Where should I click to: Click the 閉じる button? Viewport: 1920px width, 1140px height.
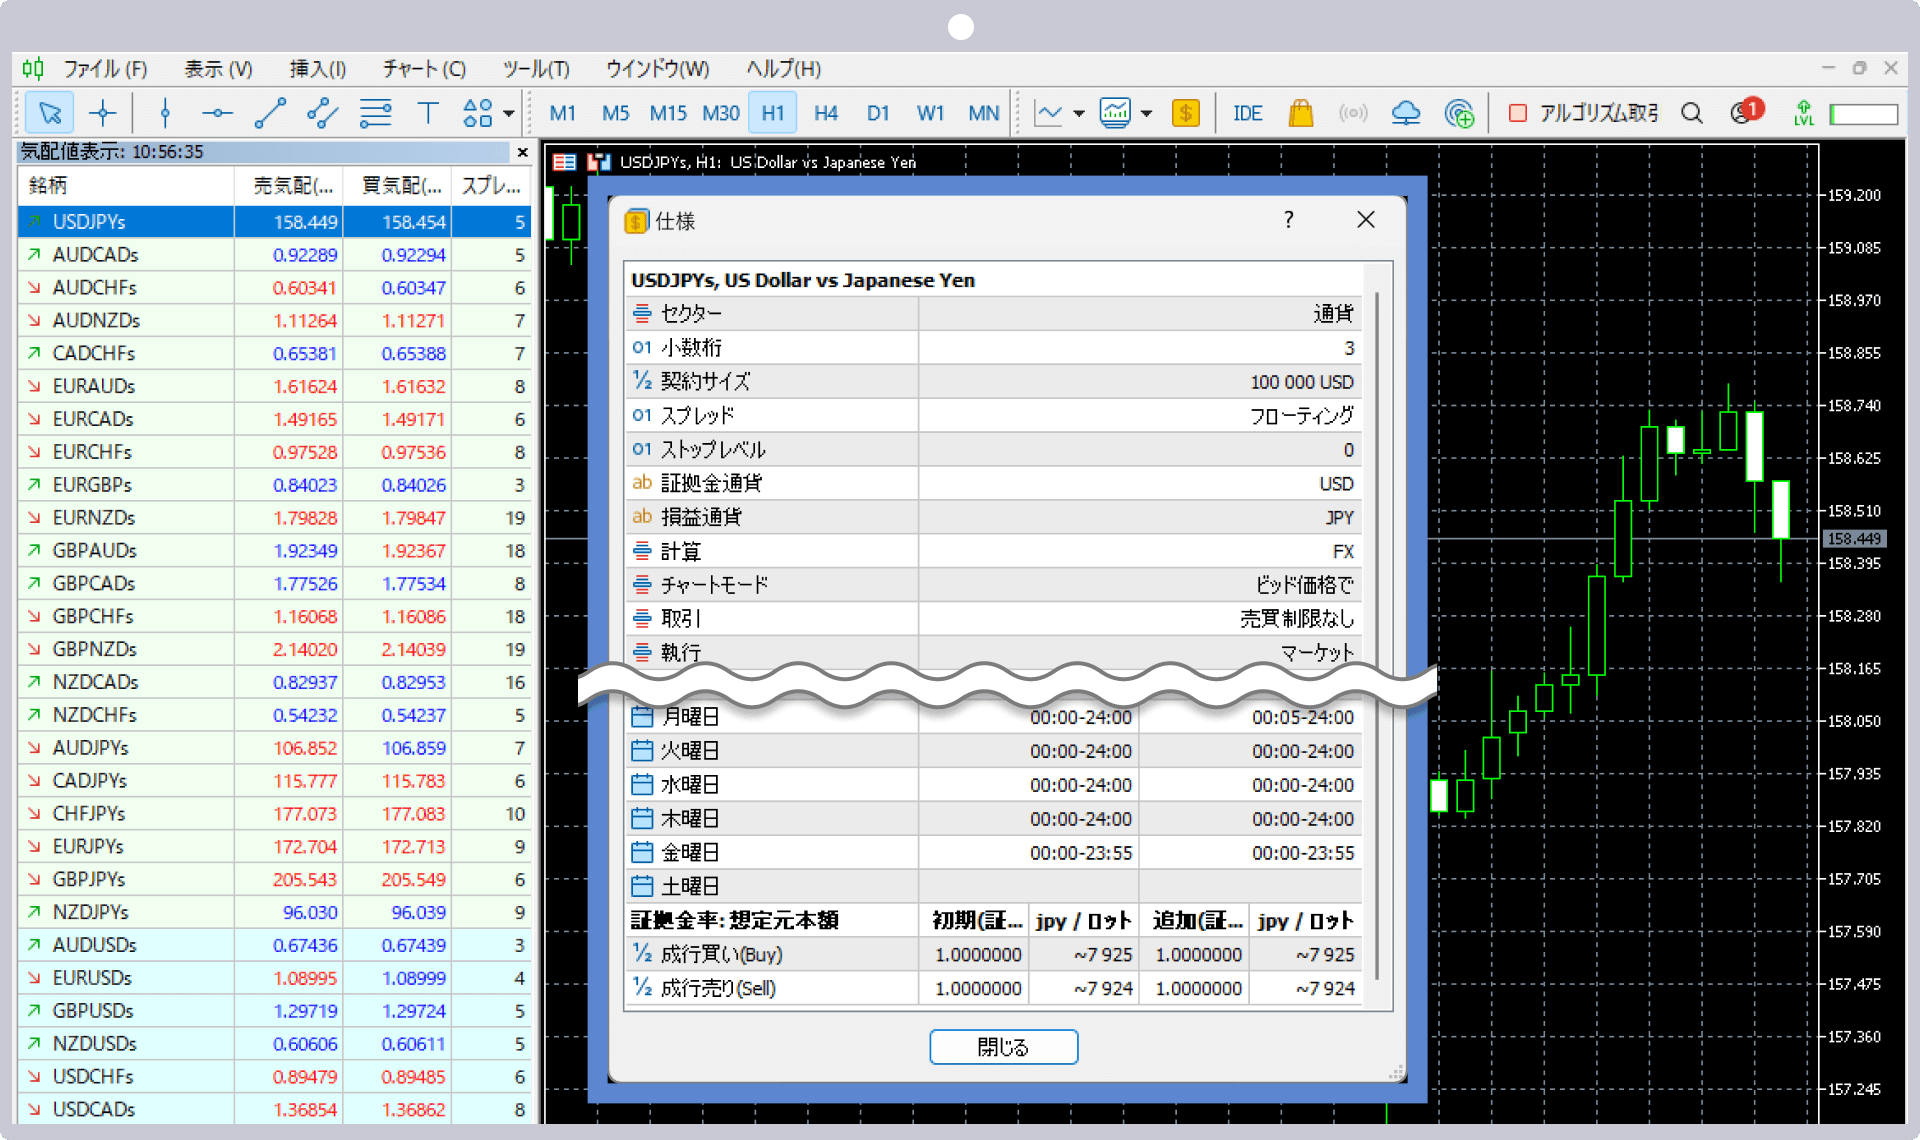(x=1001, y=1046)
